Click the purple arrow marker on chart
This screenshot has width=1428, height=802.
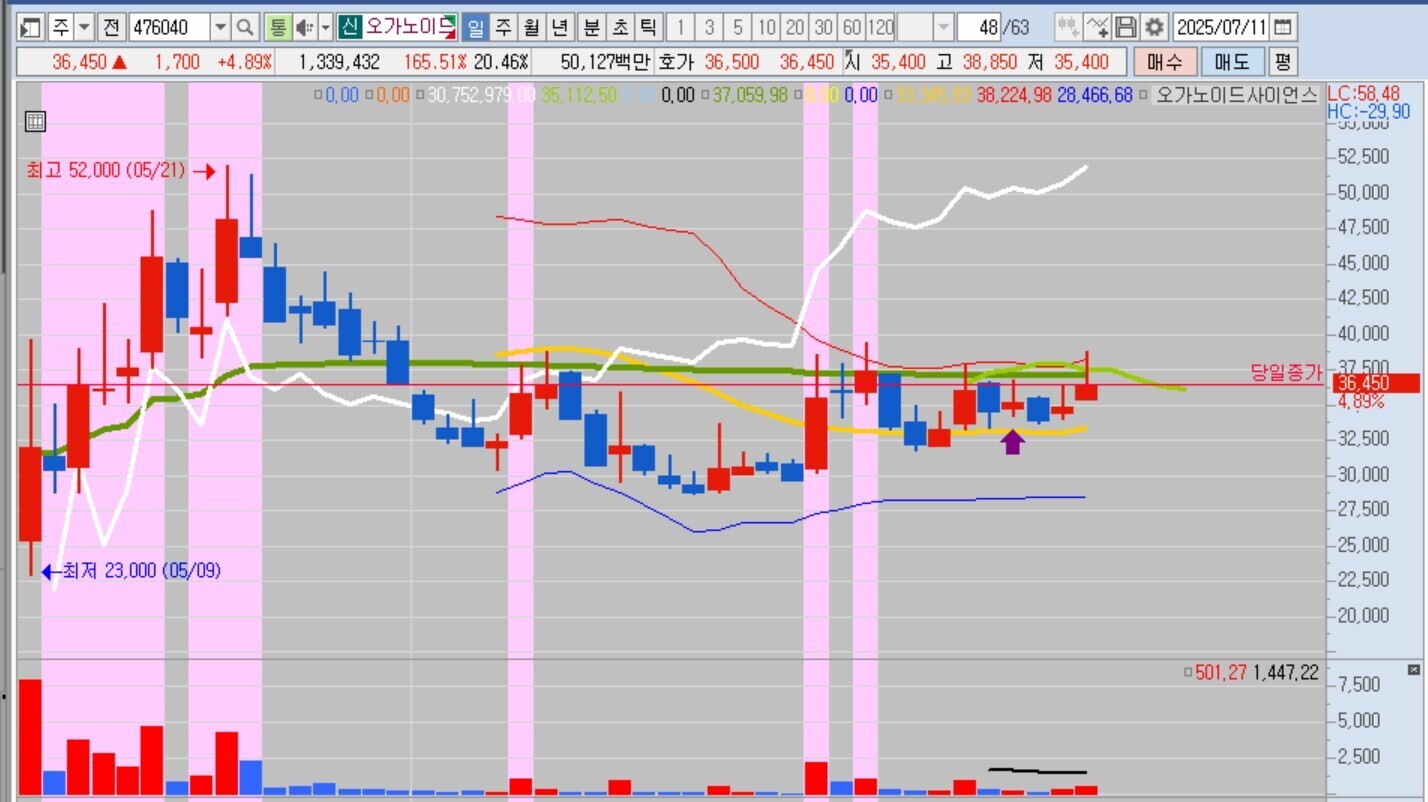[x=1013, y=441]
